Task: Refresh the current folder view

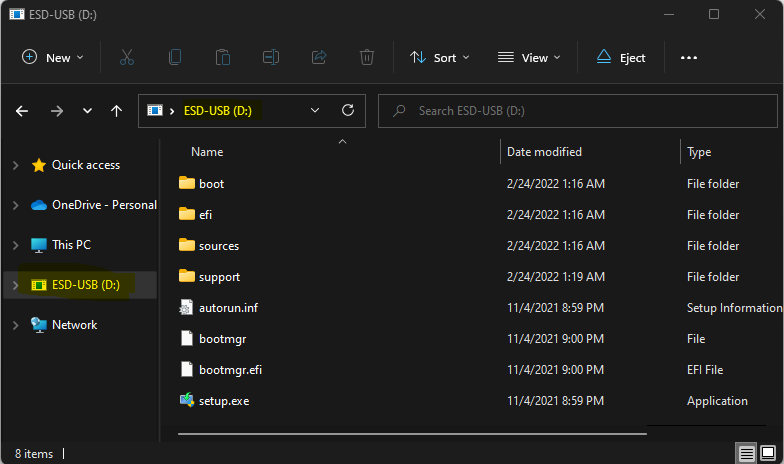Action: 348,110
